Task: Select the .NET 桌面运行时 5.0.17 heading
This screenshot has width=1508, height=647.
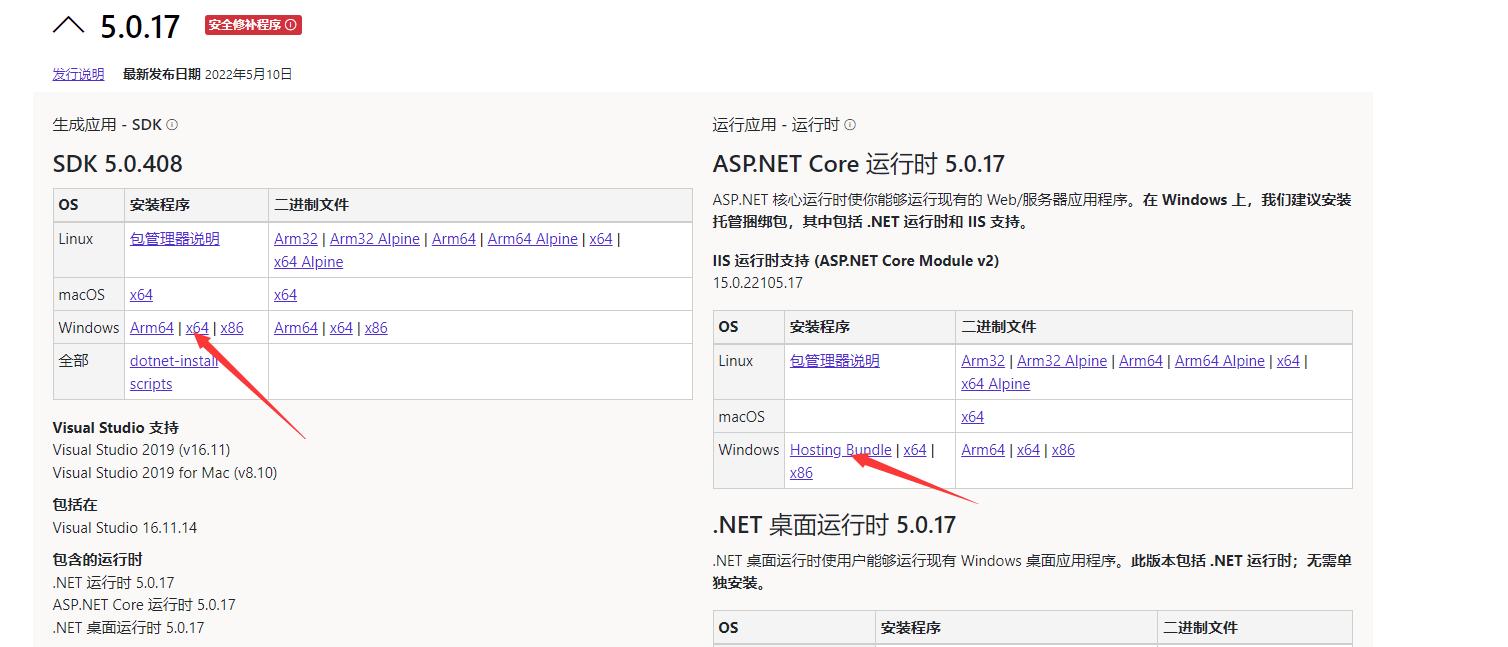Action: [x=834, y=525]
